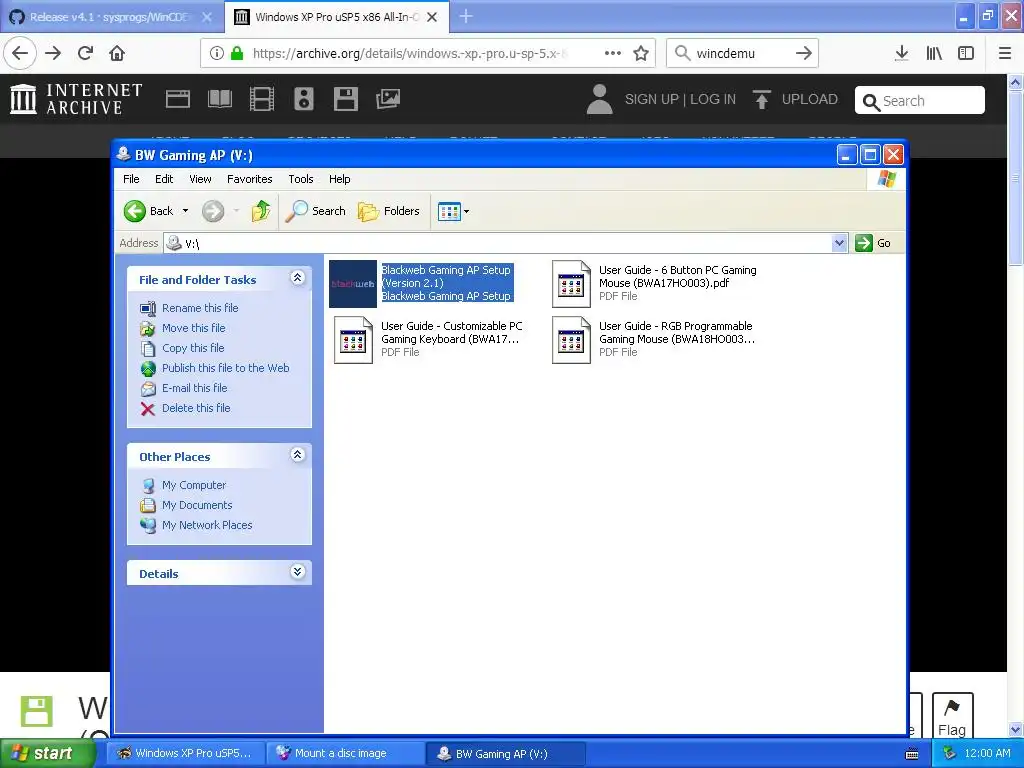Open the Edit menu in Explorer

[164, 179]
